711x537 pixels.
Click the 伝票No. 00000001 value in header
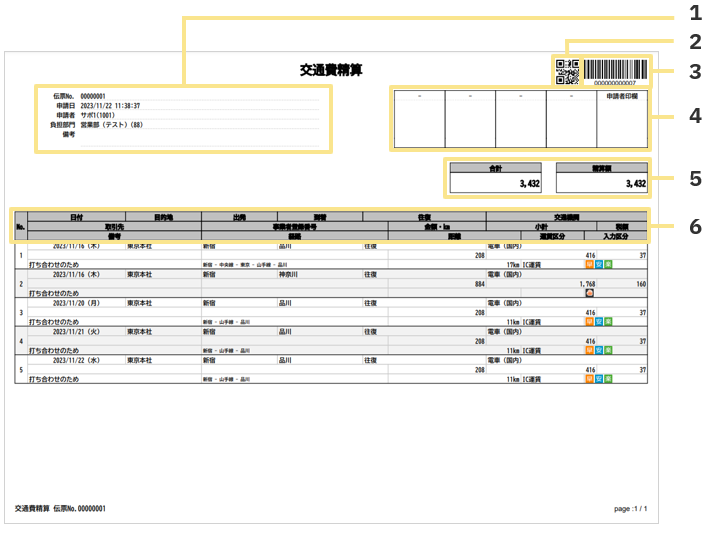(93, 96)
